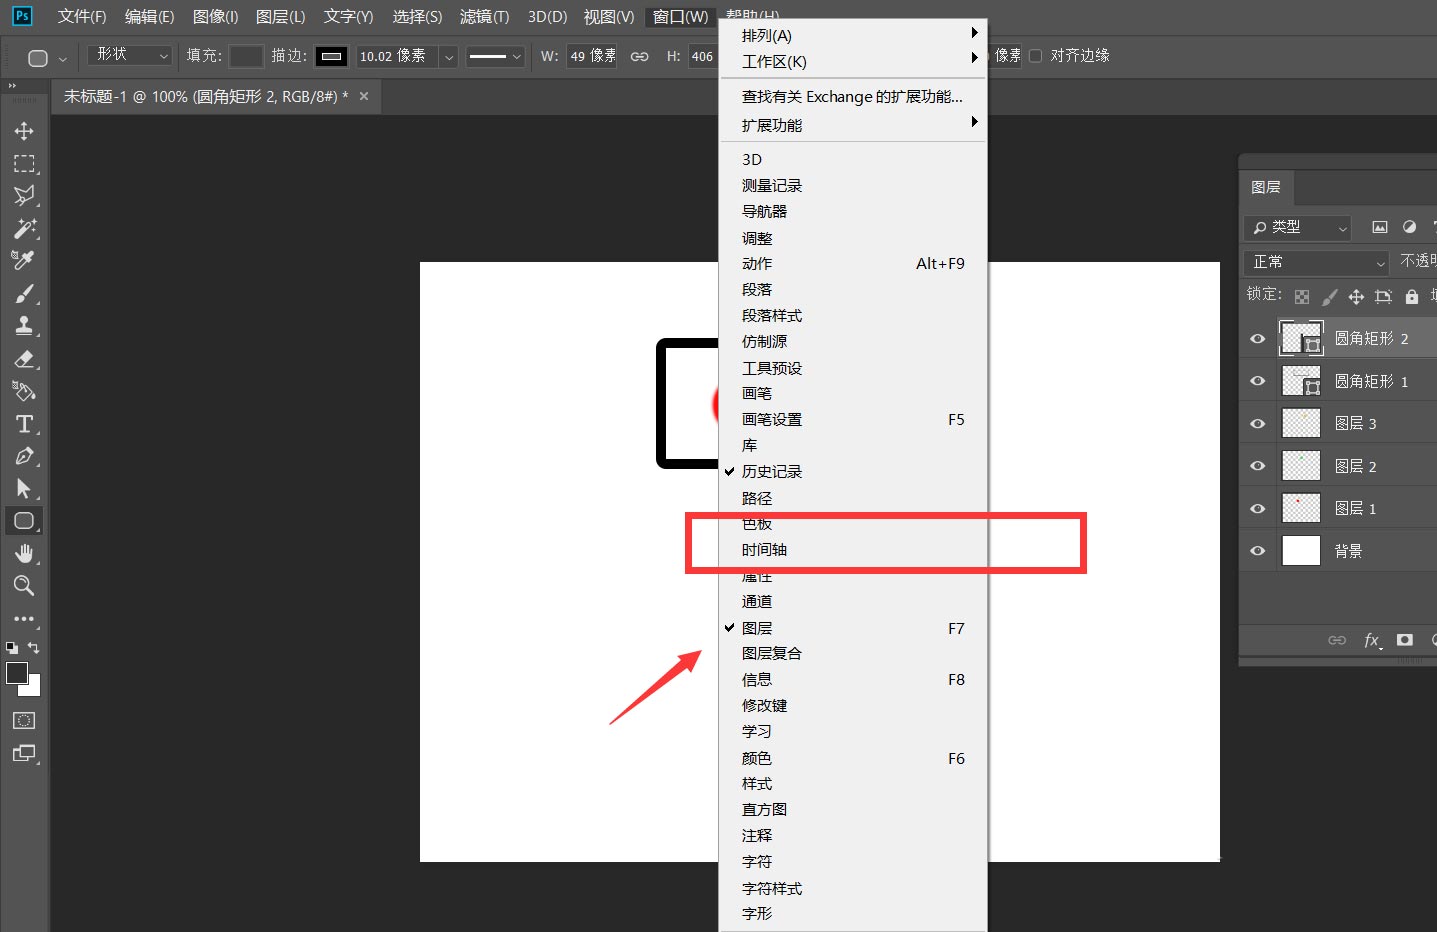Select the Eraser tool
The width and height of the screenshot is (1437, 932).
(24, 358)
